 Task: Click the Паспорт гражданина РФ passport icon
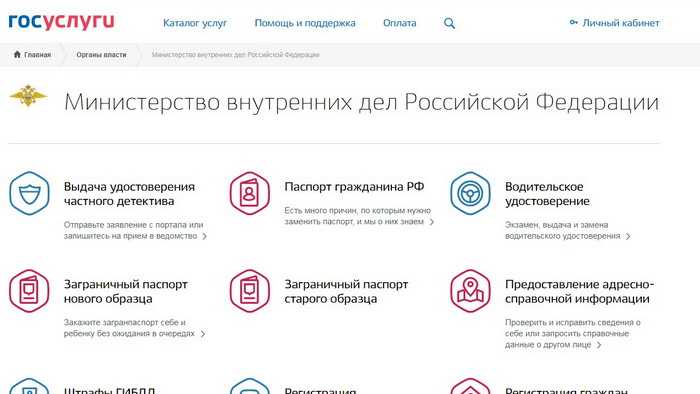(x=250, y=193)
